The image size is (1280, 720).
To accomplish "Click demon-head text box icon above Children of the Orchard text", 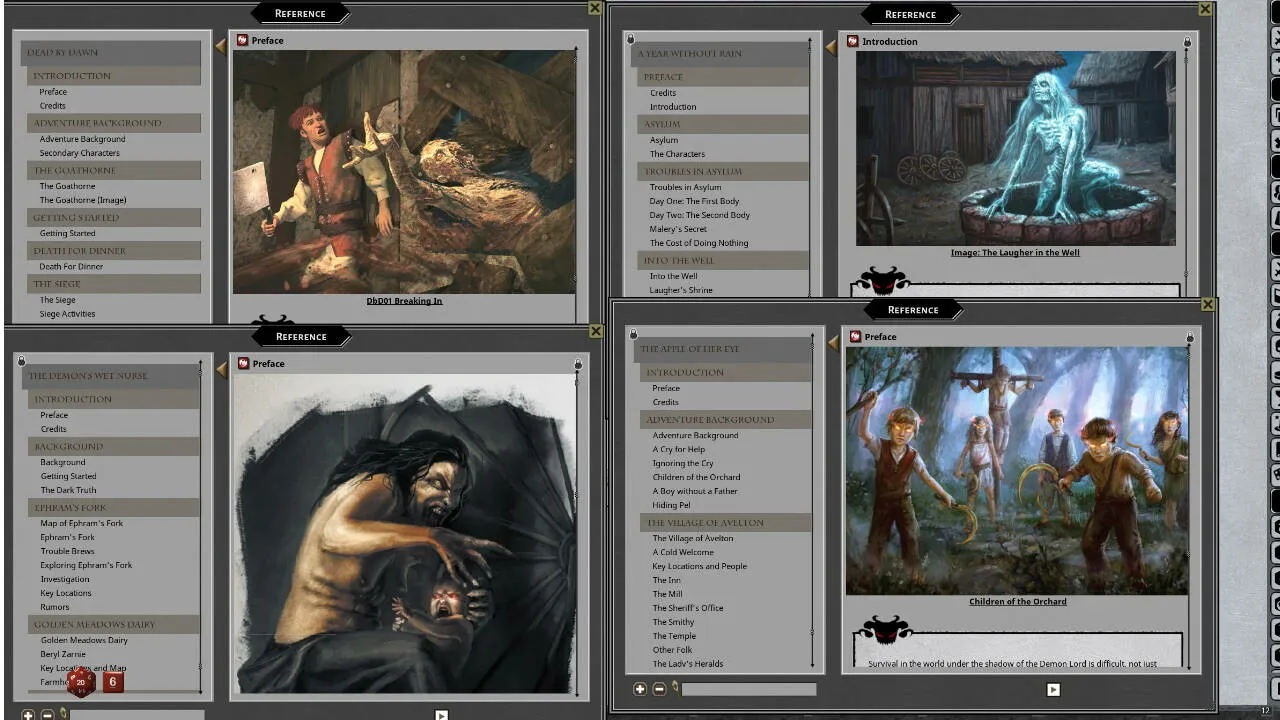I will click(884, 629).
